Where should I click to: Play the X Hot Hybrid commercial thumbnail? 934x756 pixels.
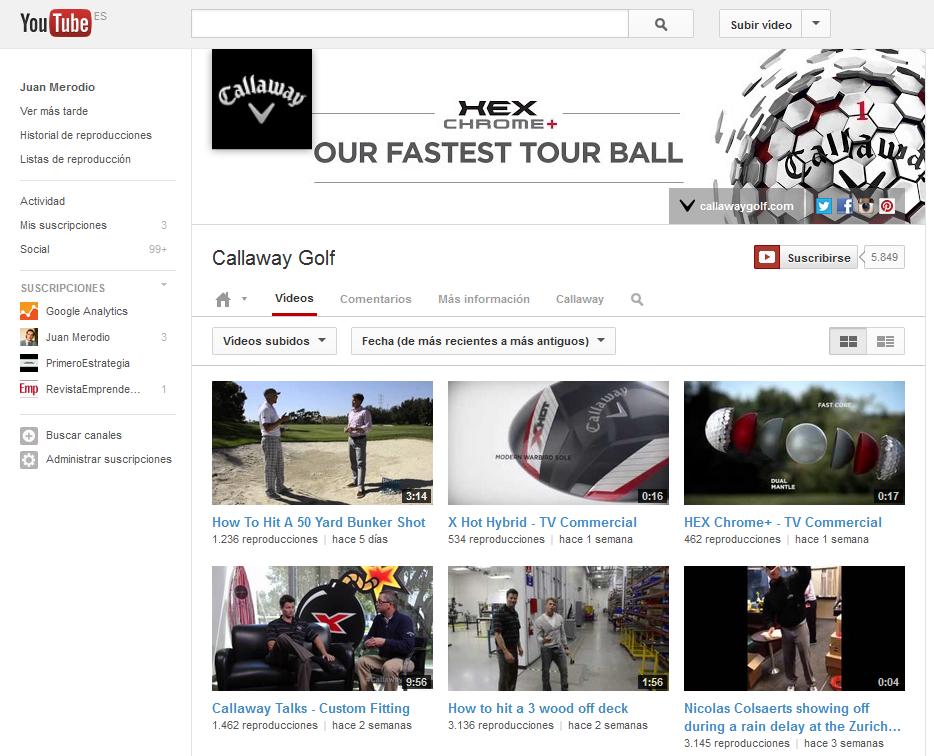pyautogui.click(x=558, y=443)
